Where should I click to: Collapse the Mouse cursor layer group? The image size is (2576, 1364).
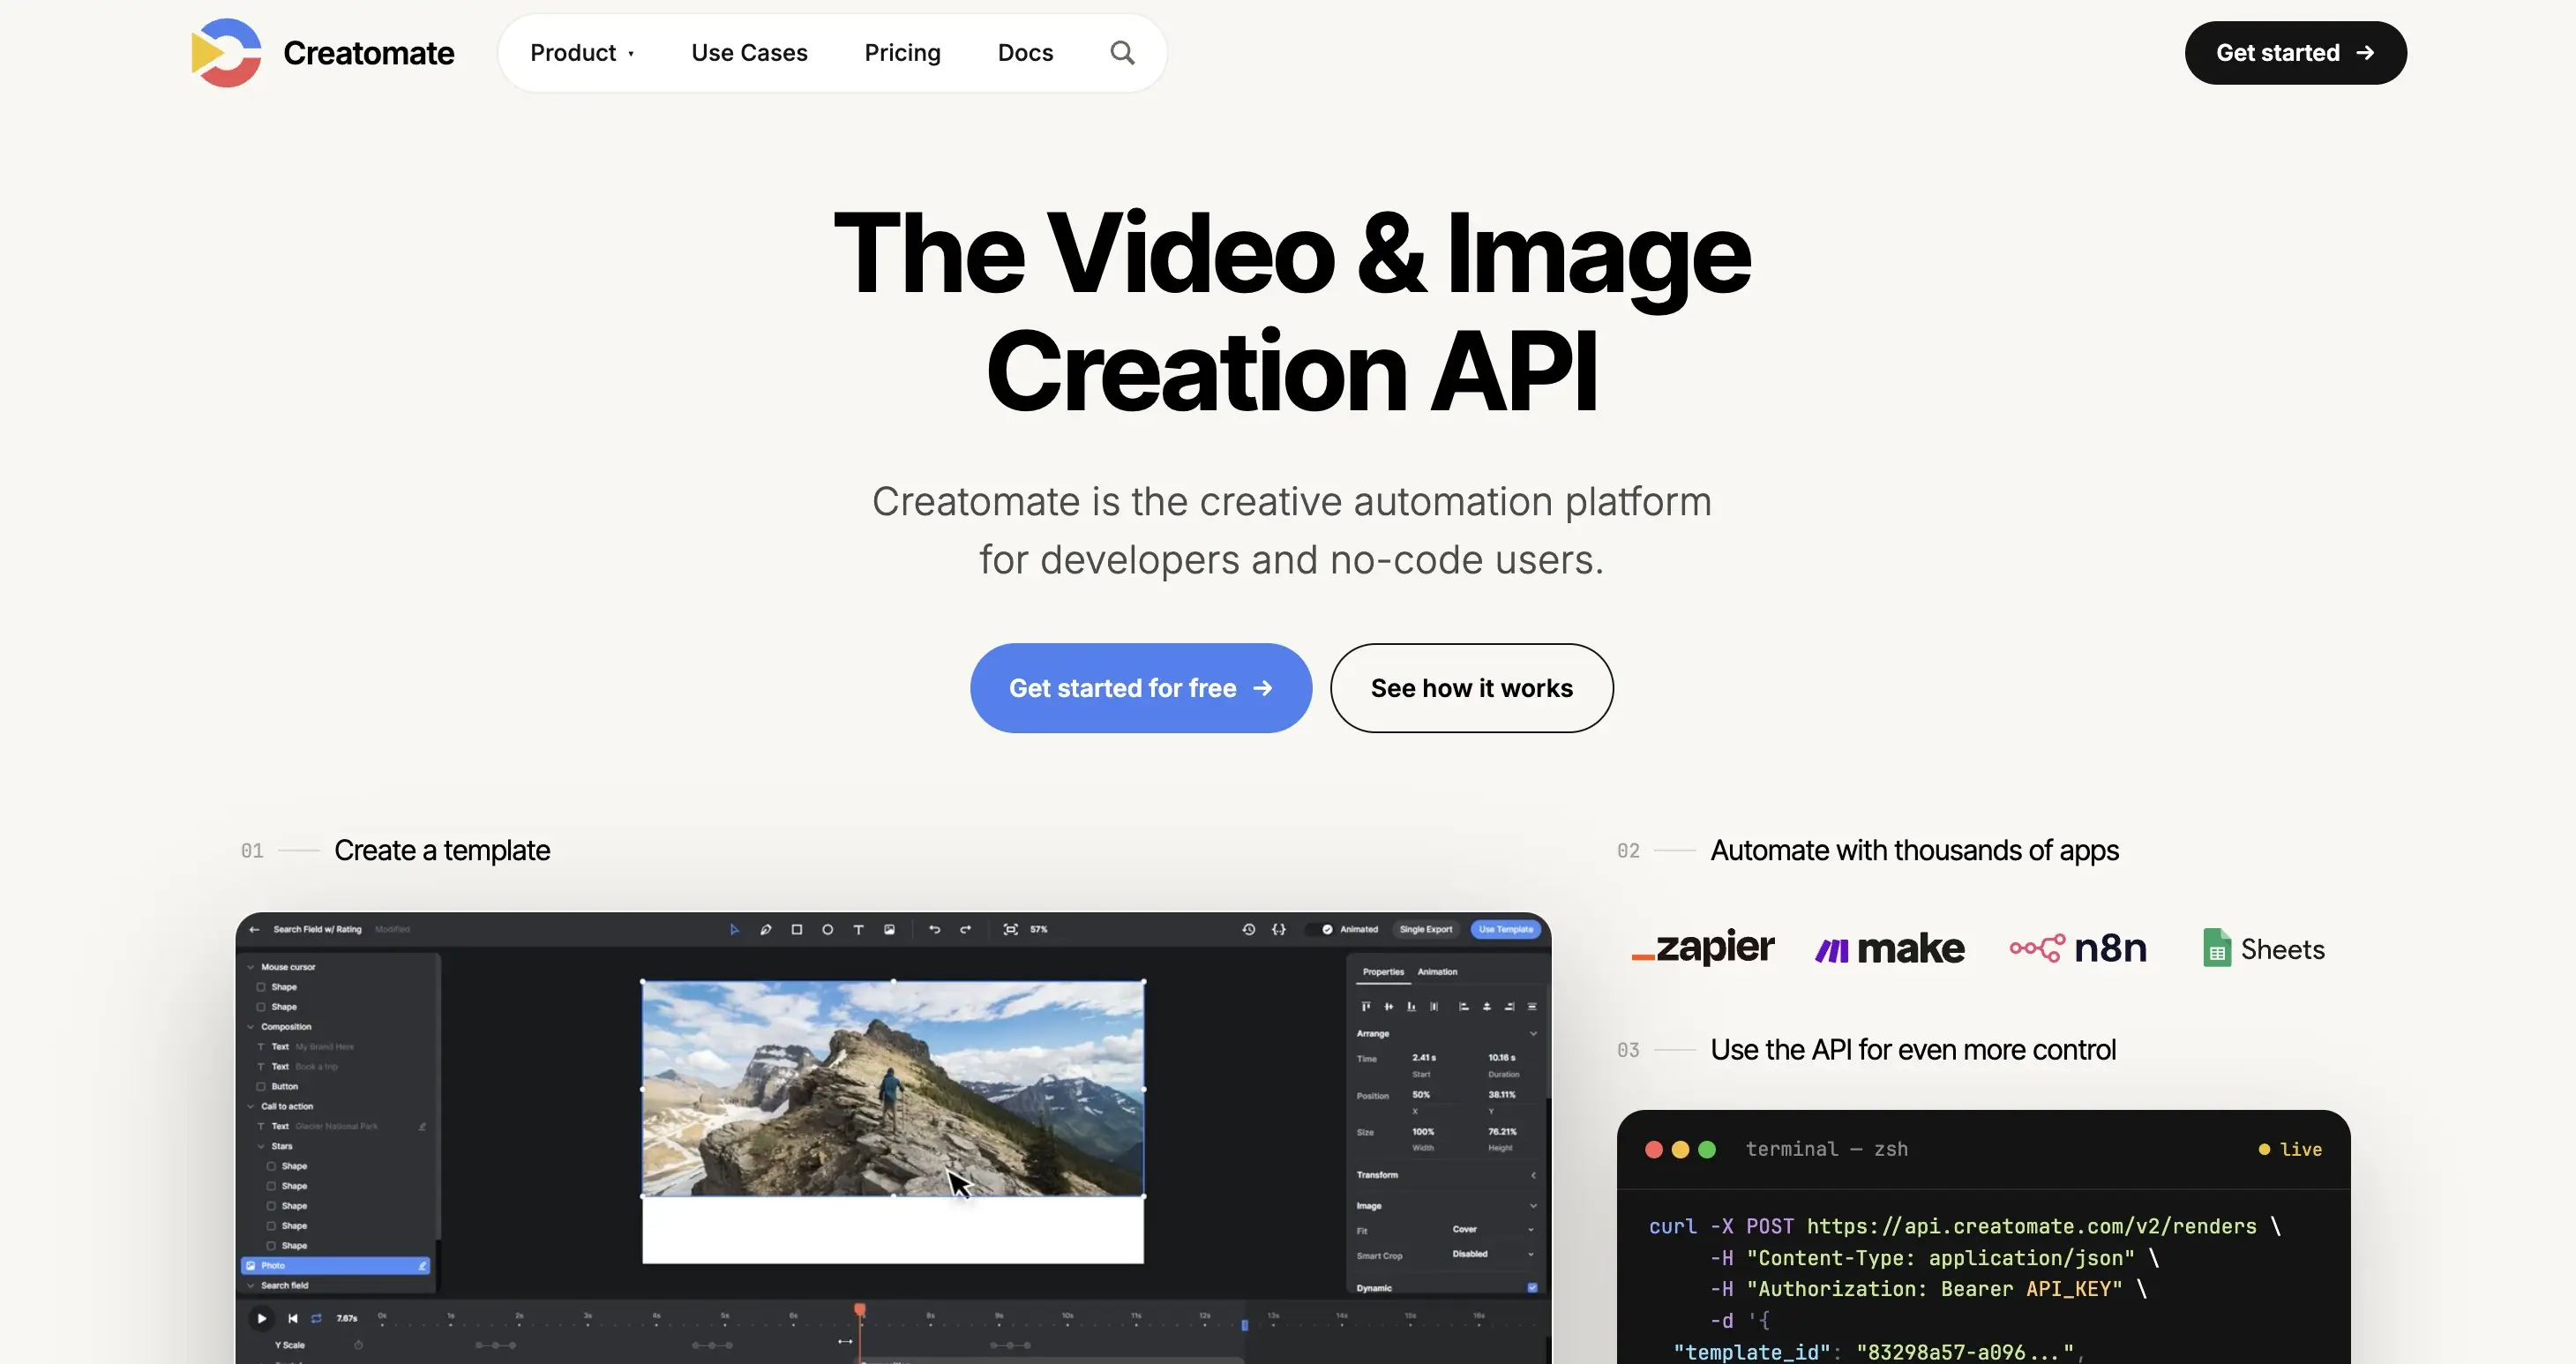(251, 967)
